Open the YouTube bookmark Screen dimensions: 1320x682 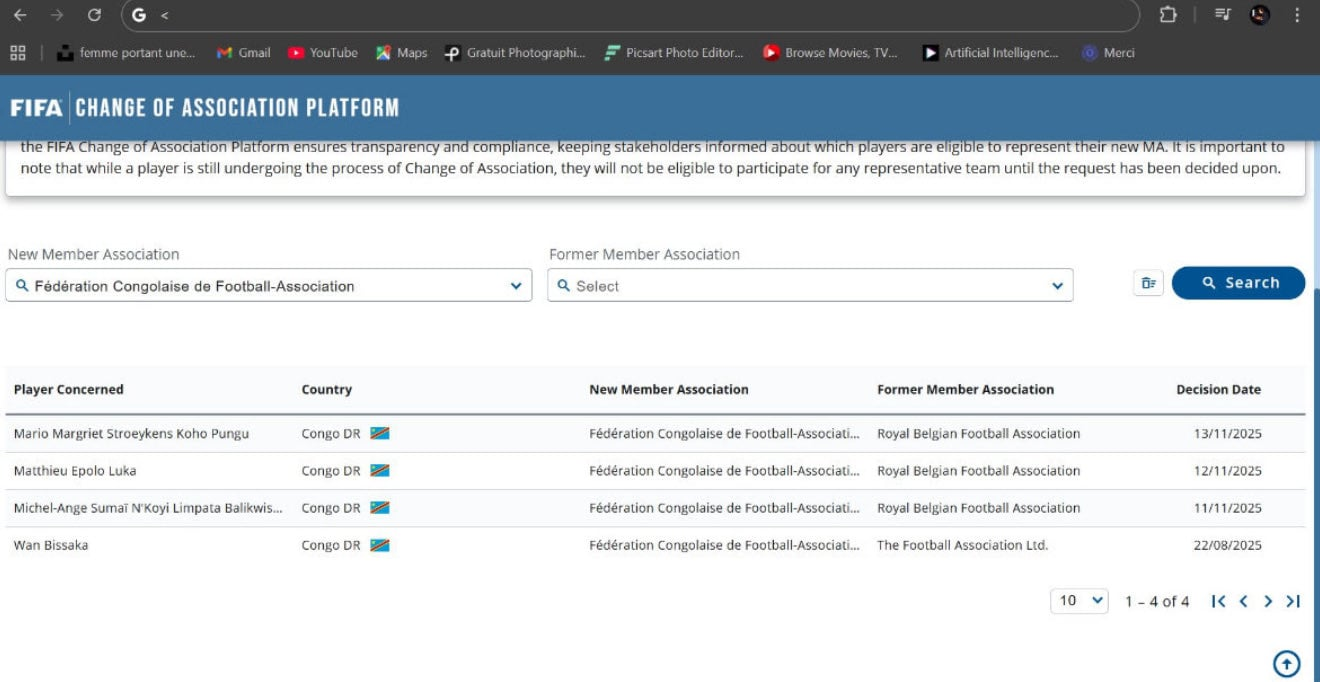[x=322, y=53]
